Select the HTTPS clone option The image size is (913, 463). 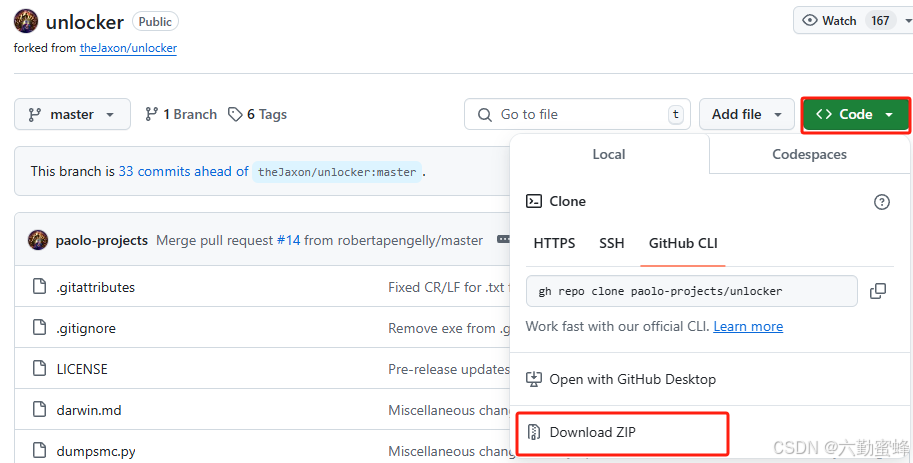click(x=554, y=243)
